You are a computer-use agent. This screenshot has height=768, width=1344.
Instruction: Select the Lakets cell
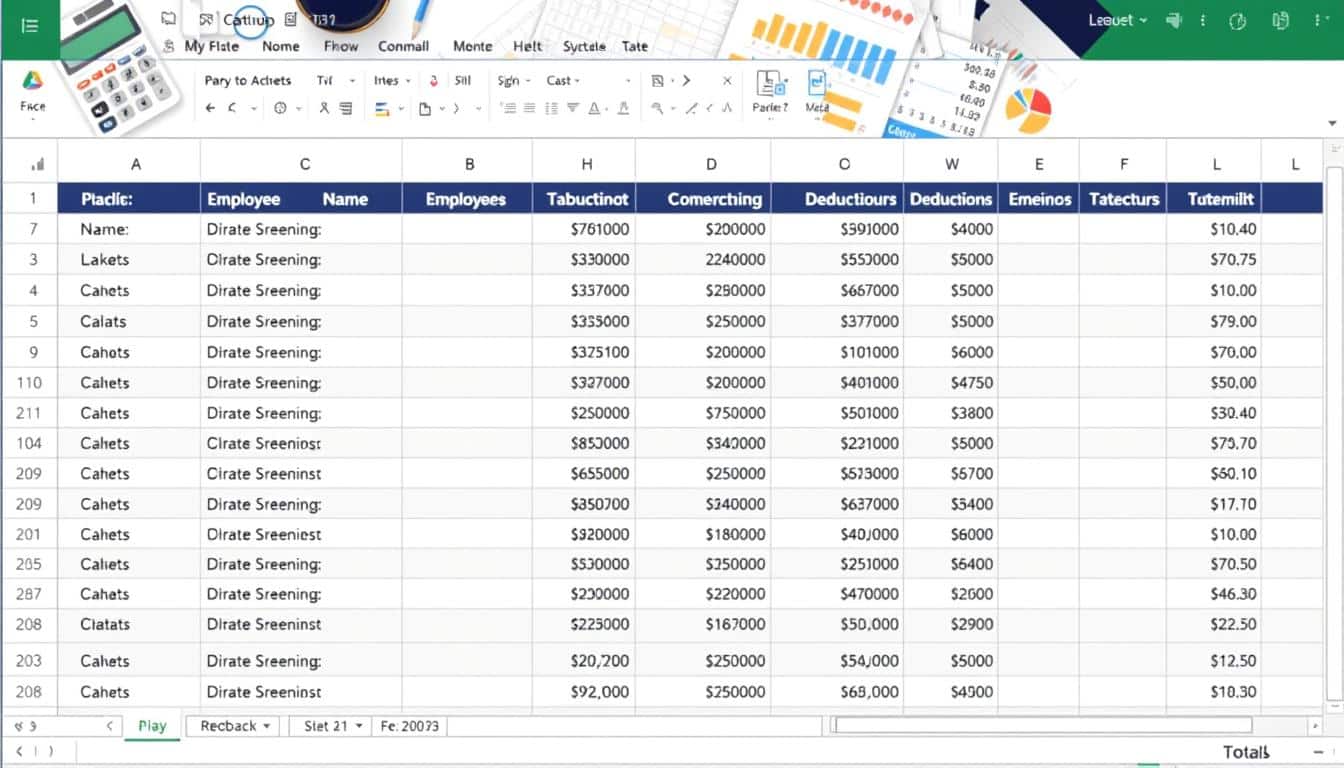point(129,259)
